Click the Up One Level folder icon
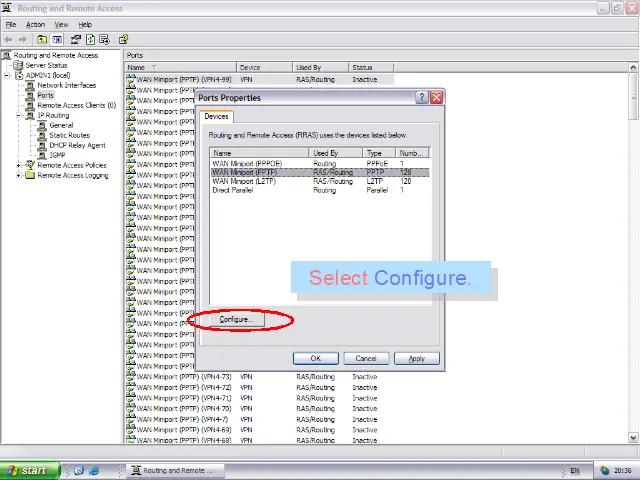The image size is (640, 480). pyautogui.click(x=42, y=40)
